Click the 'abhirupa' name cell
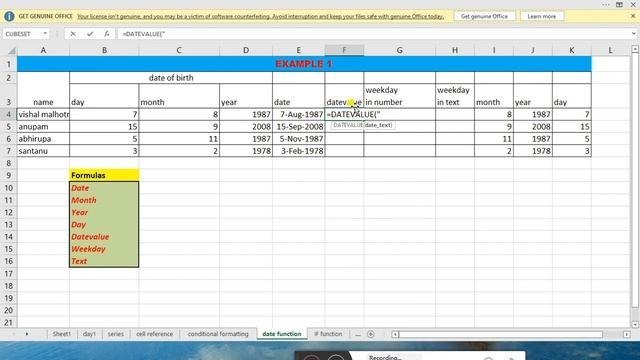 [x=43, y=139]
